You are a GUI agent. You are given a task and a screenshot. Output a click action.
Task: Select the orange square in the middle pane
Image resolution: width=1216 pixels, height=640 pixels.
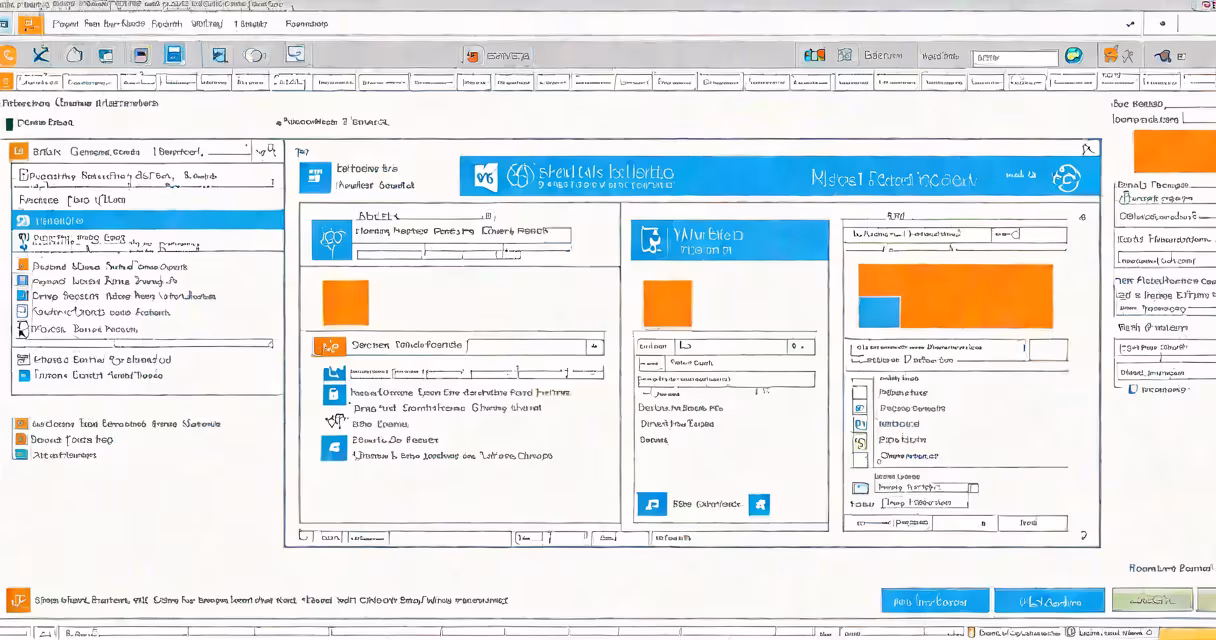[x=667, y=304]
